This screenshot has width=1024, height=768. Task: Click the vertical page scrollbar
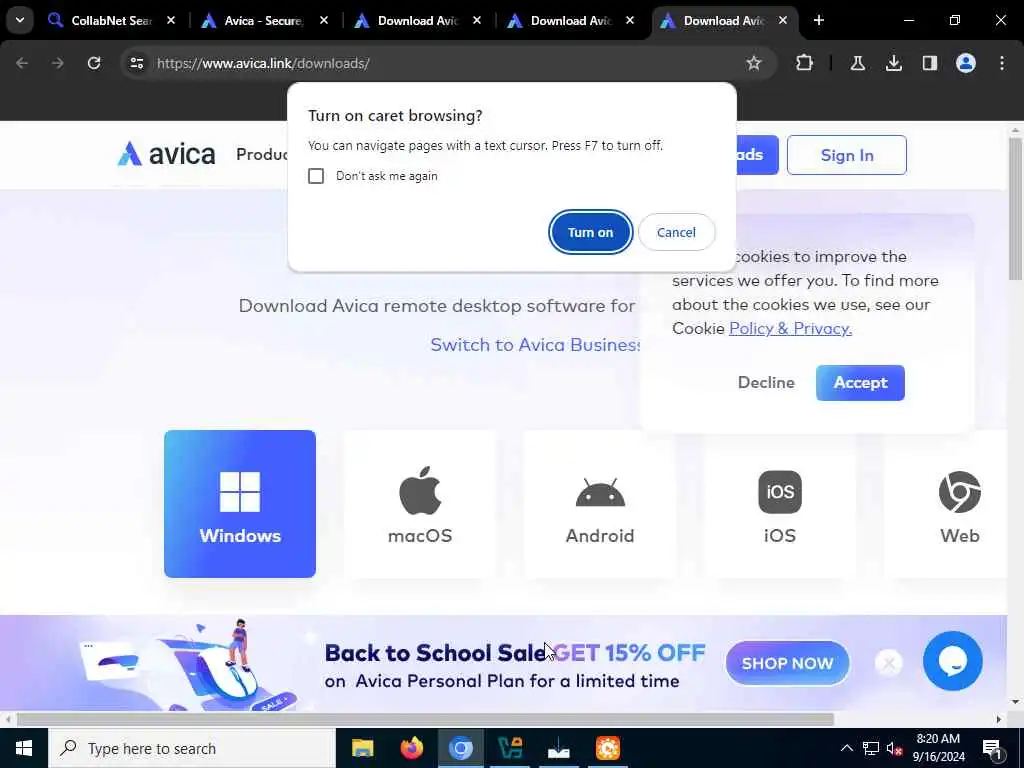pyautogui.click(x=1016, y=209)
